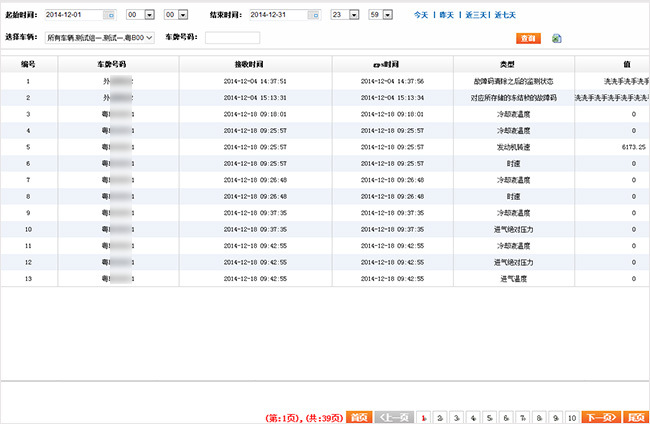Viewport: 650px width, 424px height.
Task: Open the end date calendar picker icon
Action: [x=314, y=15]
